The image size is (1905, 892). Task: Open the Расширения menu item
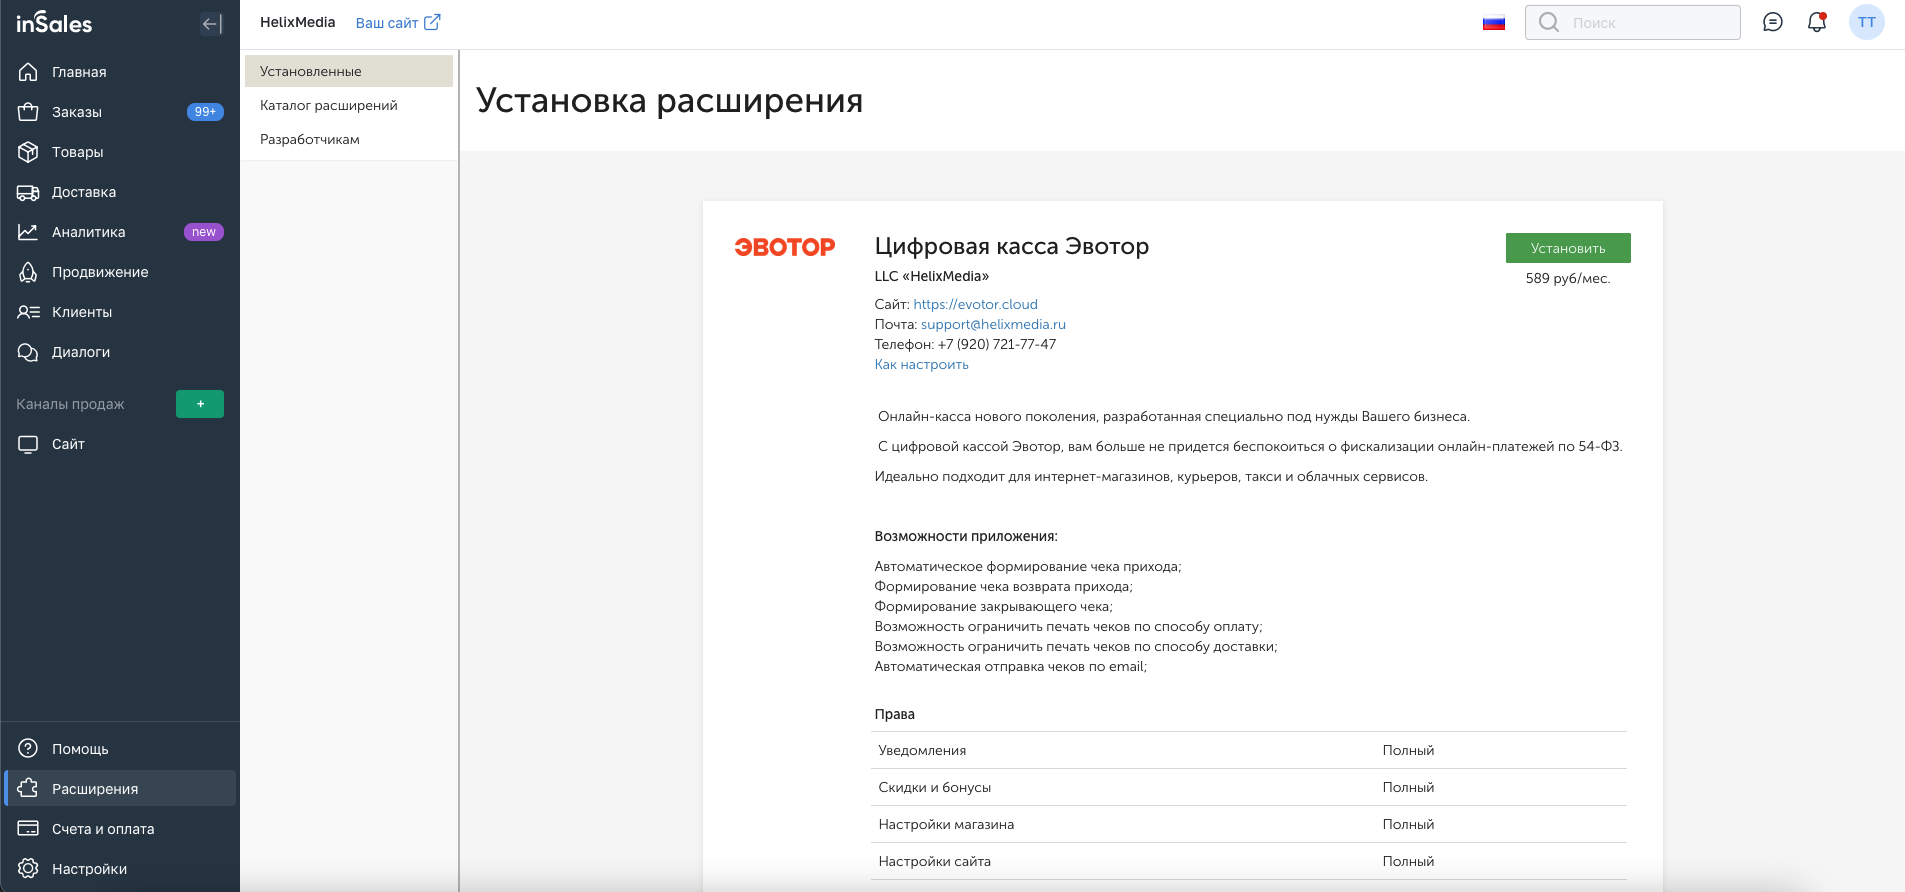(x=120, y=789)
